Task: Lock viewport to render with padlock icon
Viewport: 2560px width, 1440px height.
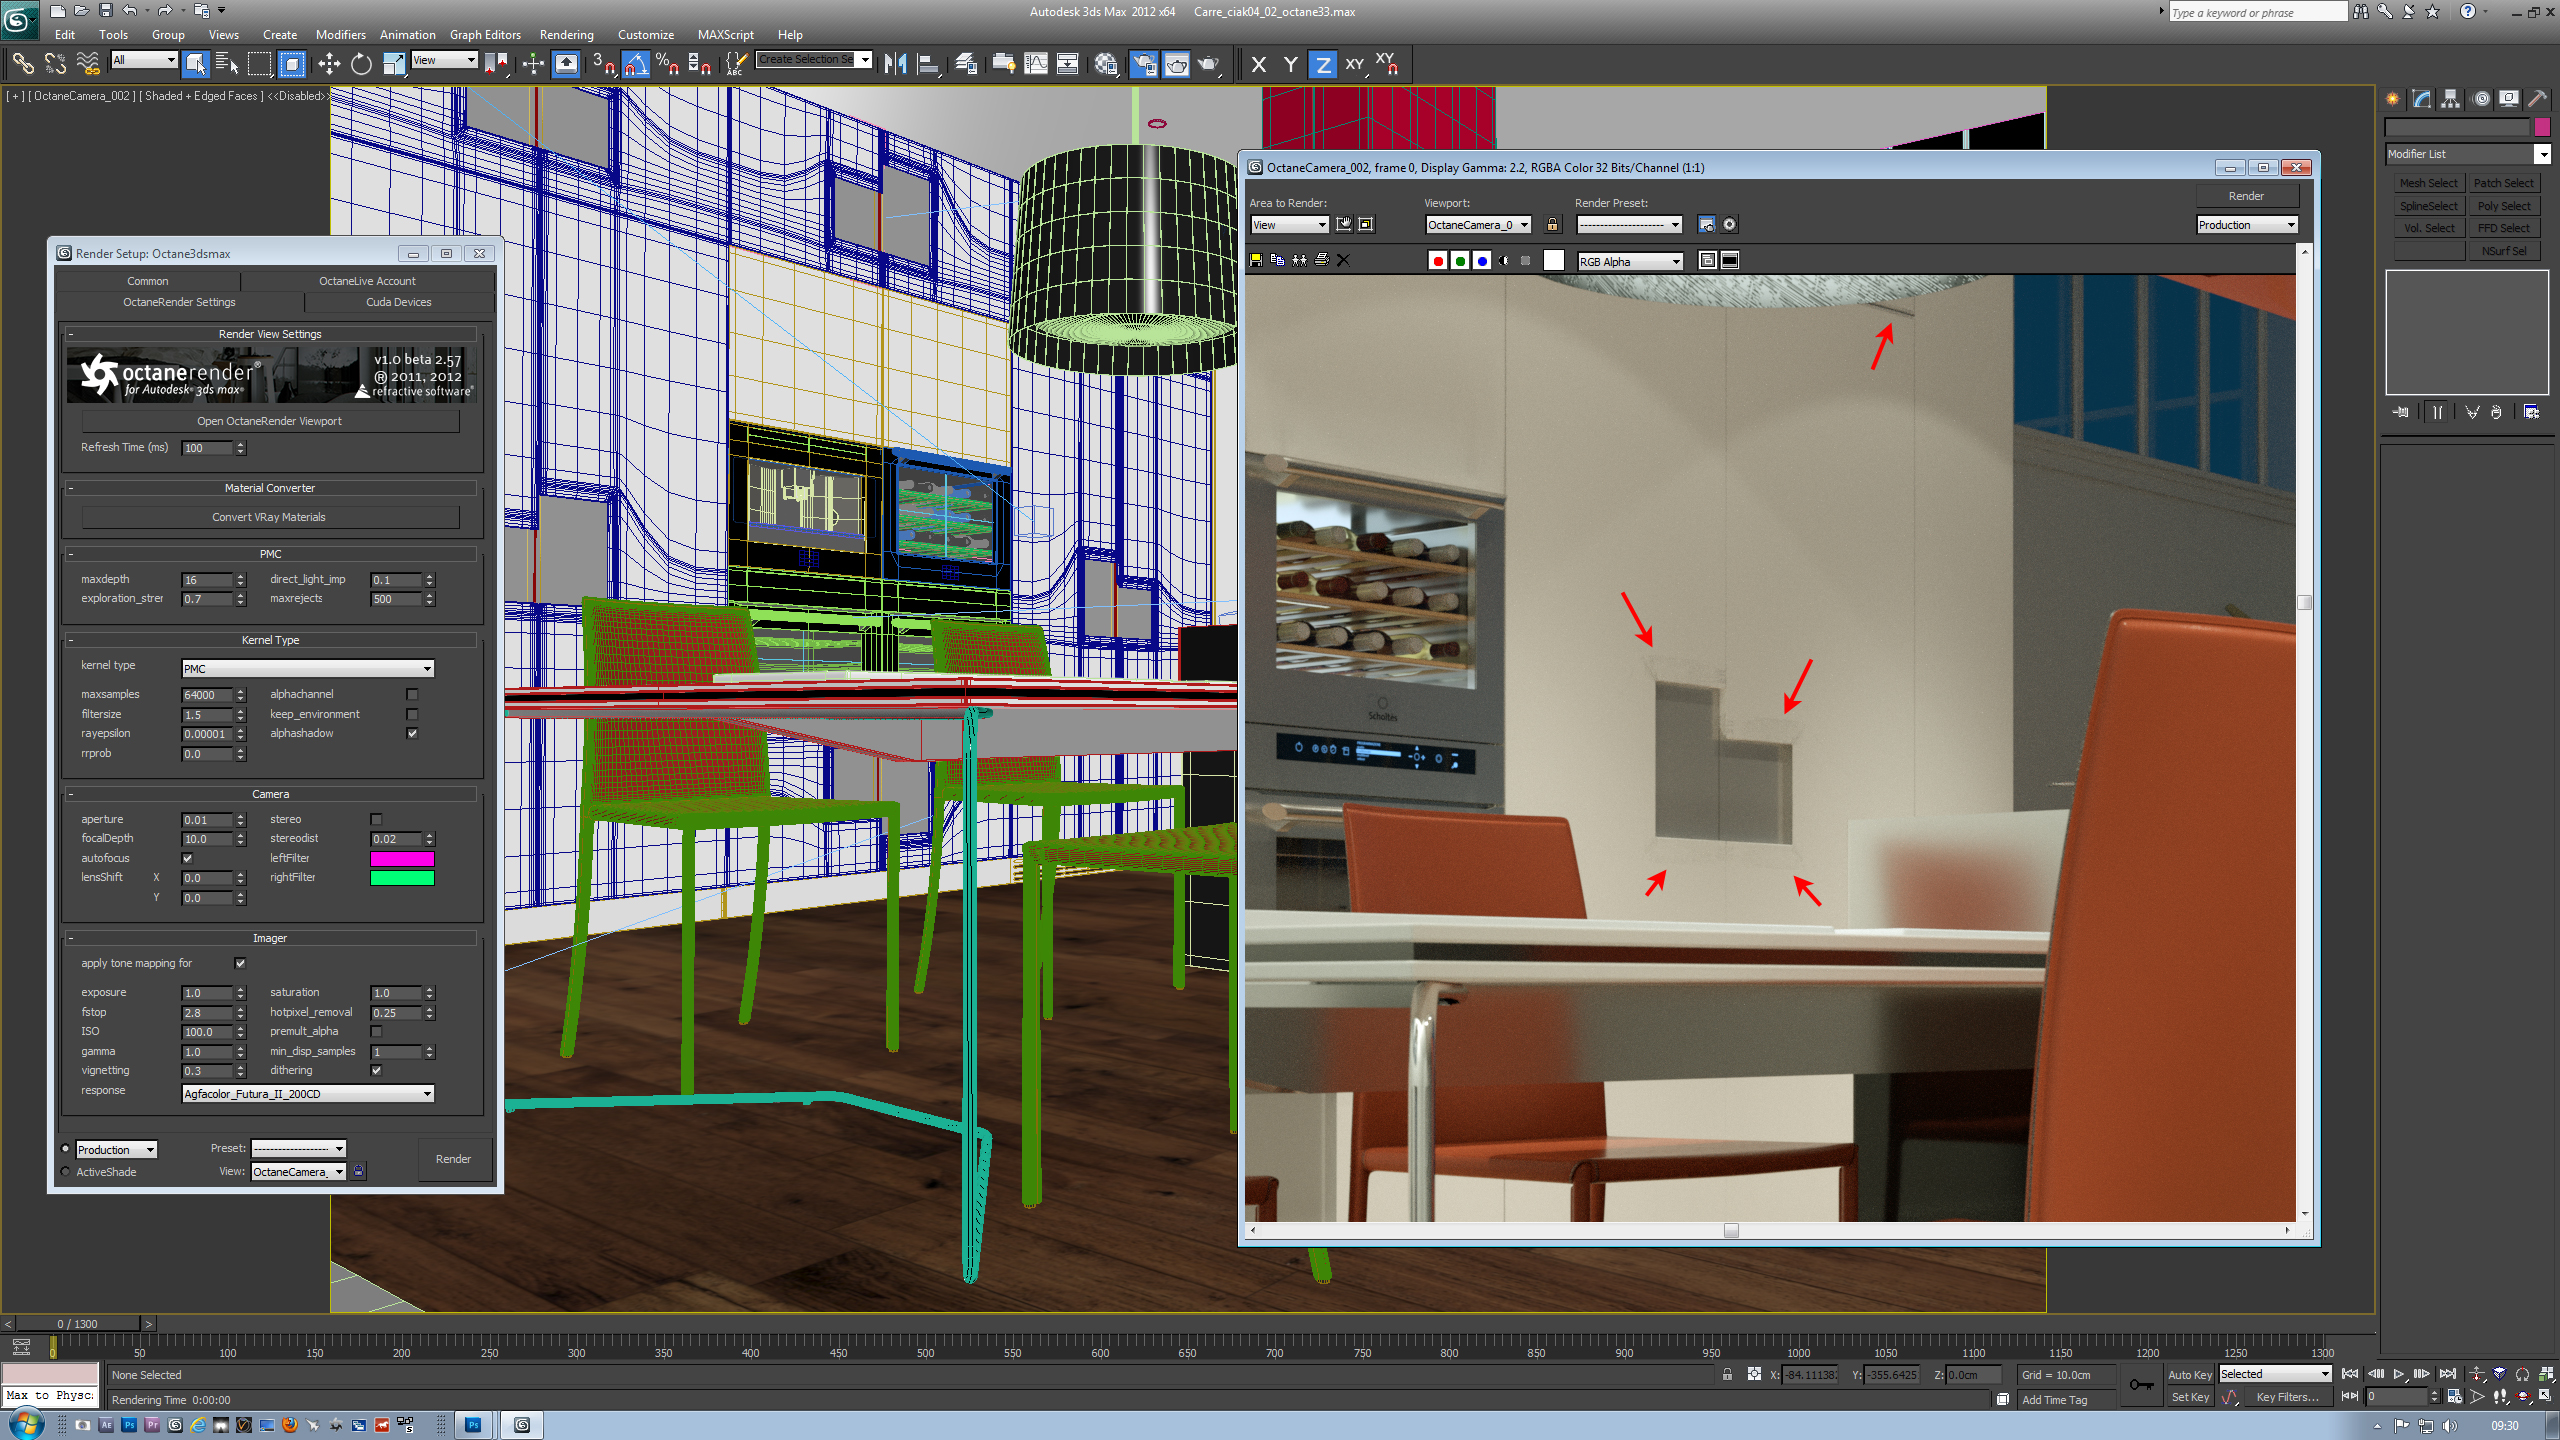Action: (x=1552, y=225)
